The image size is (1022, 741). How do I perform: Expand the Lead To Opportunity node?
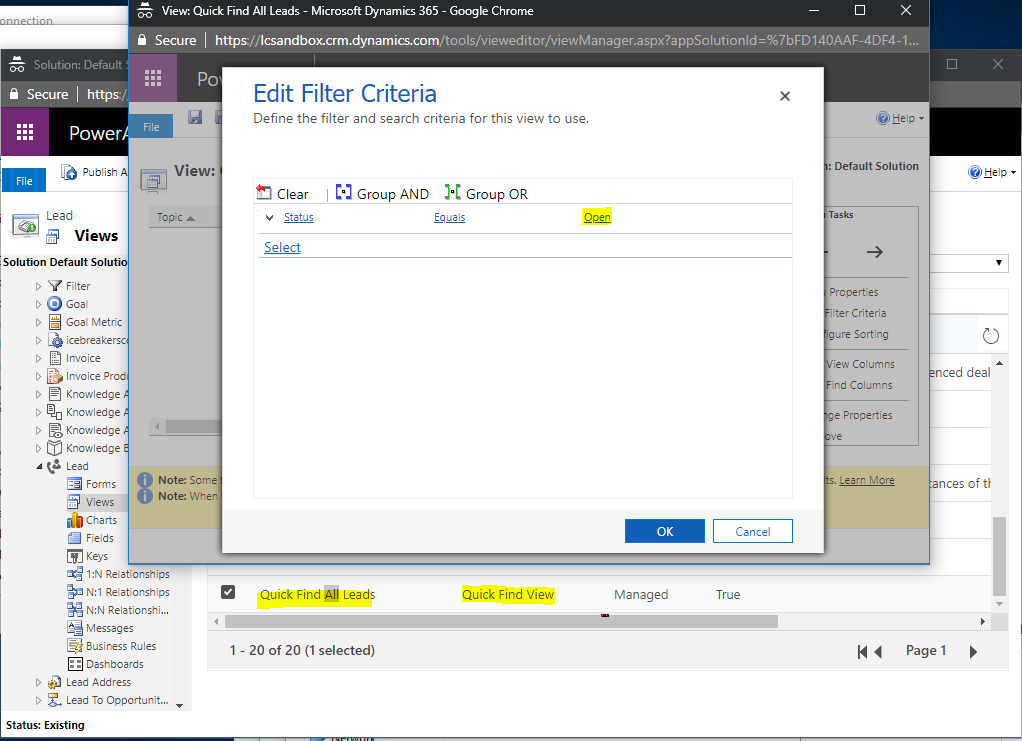pos(38,701)
